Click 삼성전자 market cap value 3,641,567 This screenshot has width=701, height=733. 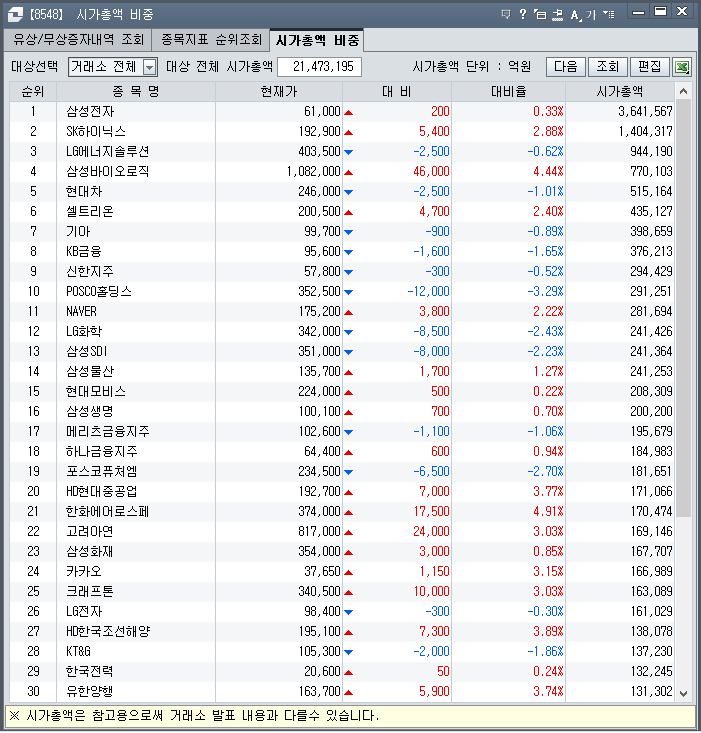click(645, 111)
